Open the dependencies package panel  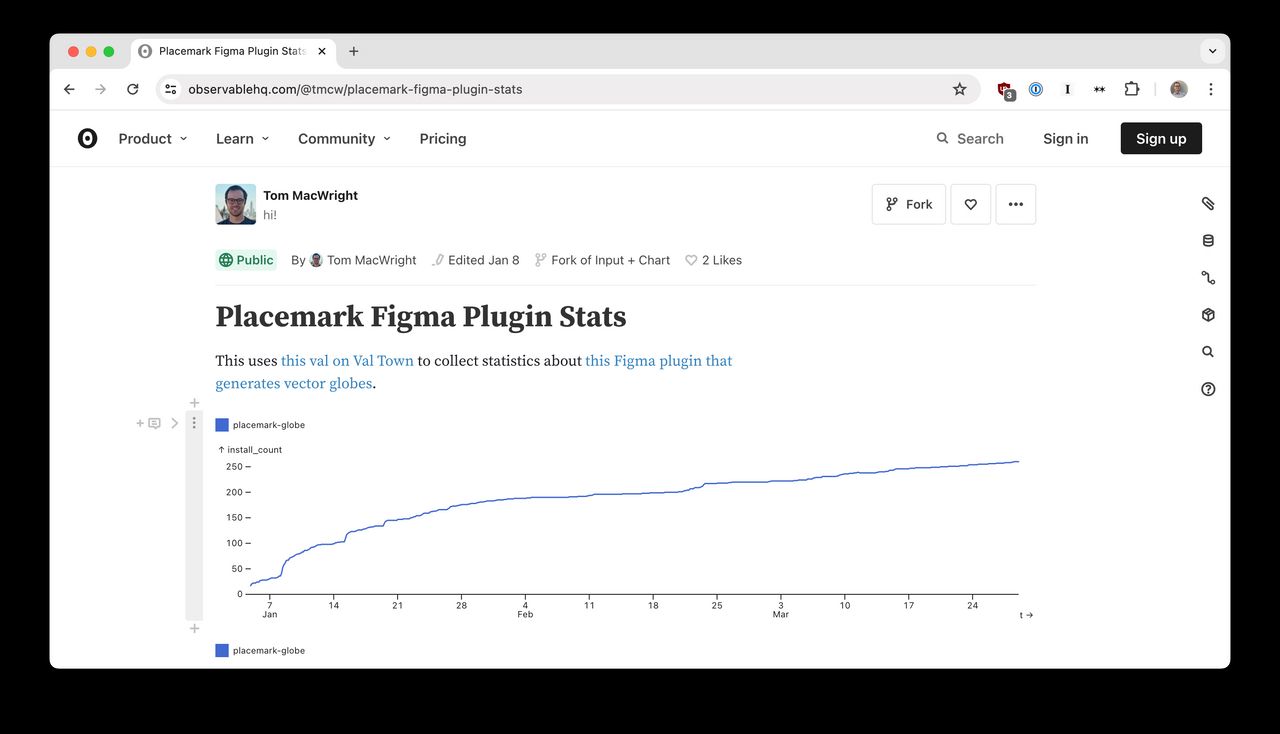tap(1207, 314)
